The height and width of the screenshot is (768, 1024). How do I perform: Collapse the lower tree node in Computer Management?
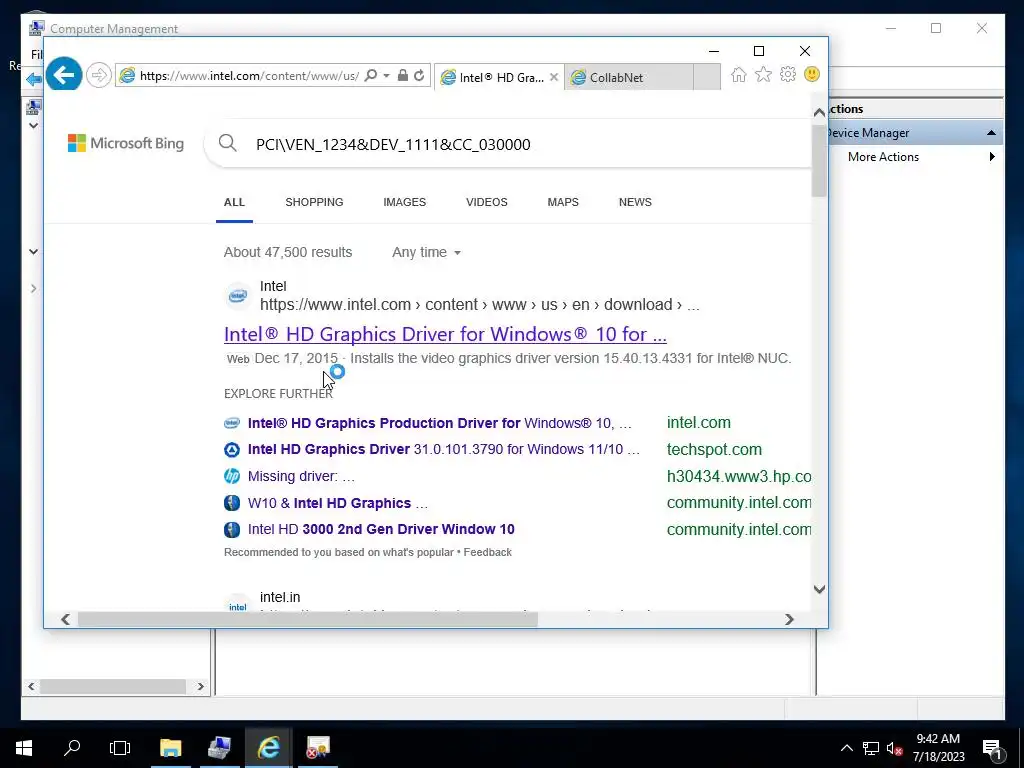pyautogui.click(x=33, y=251)
